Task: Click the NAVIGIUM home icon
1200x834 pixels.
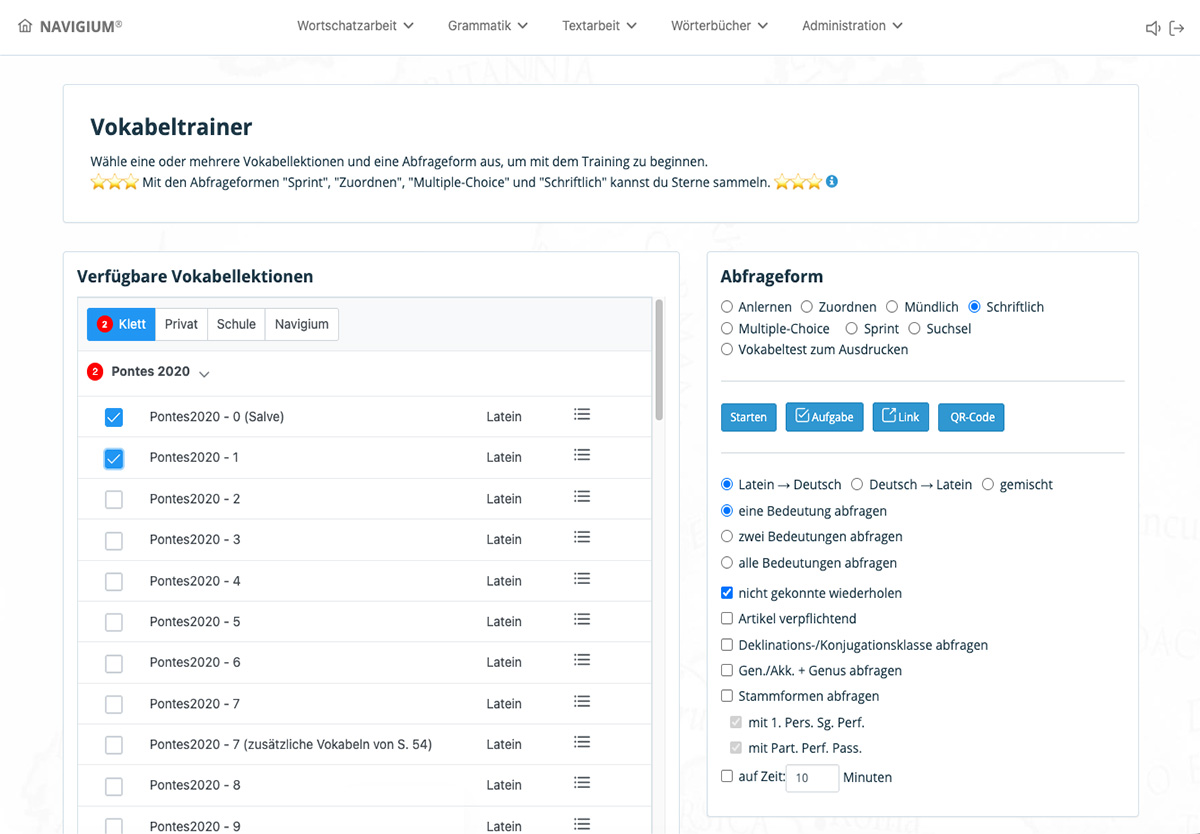Action: (25, 26)
